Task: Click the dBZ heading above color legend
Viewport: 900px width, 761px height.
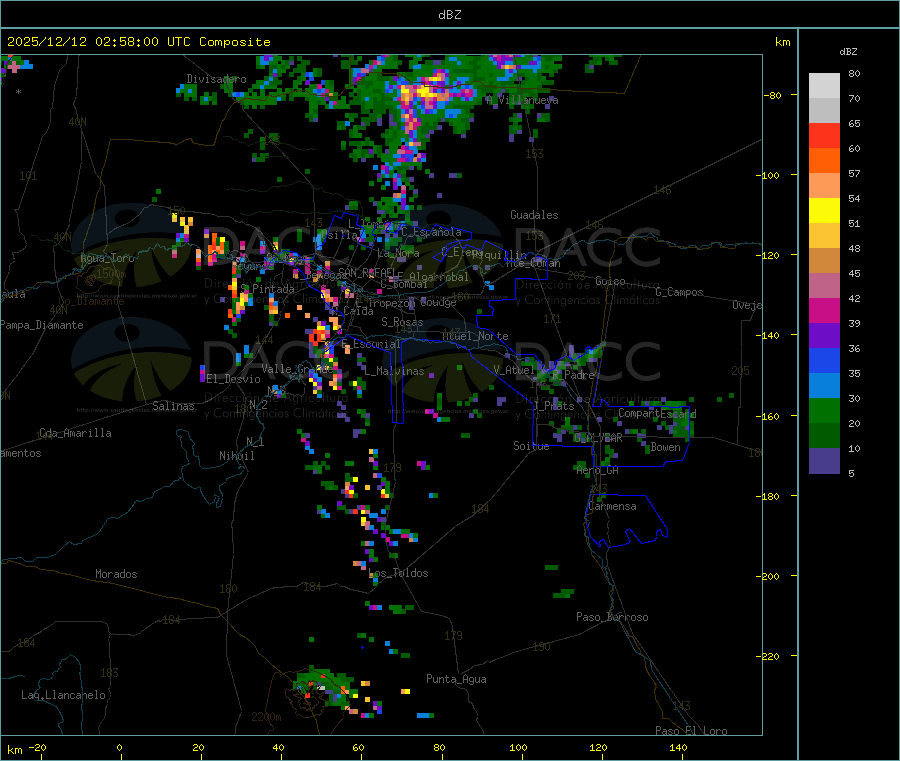Action: [x=848, y=52]
